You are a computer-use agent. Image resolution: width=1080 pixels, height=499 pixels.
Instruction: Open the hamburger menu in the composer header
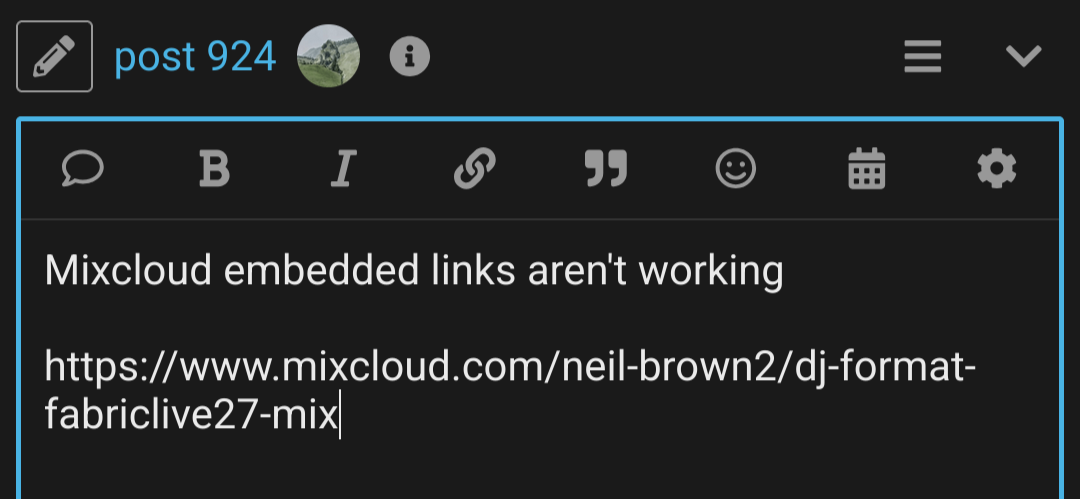(922, 56)
